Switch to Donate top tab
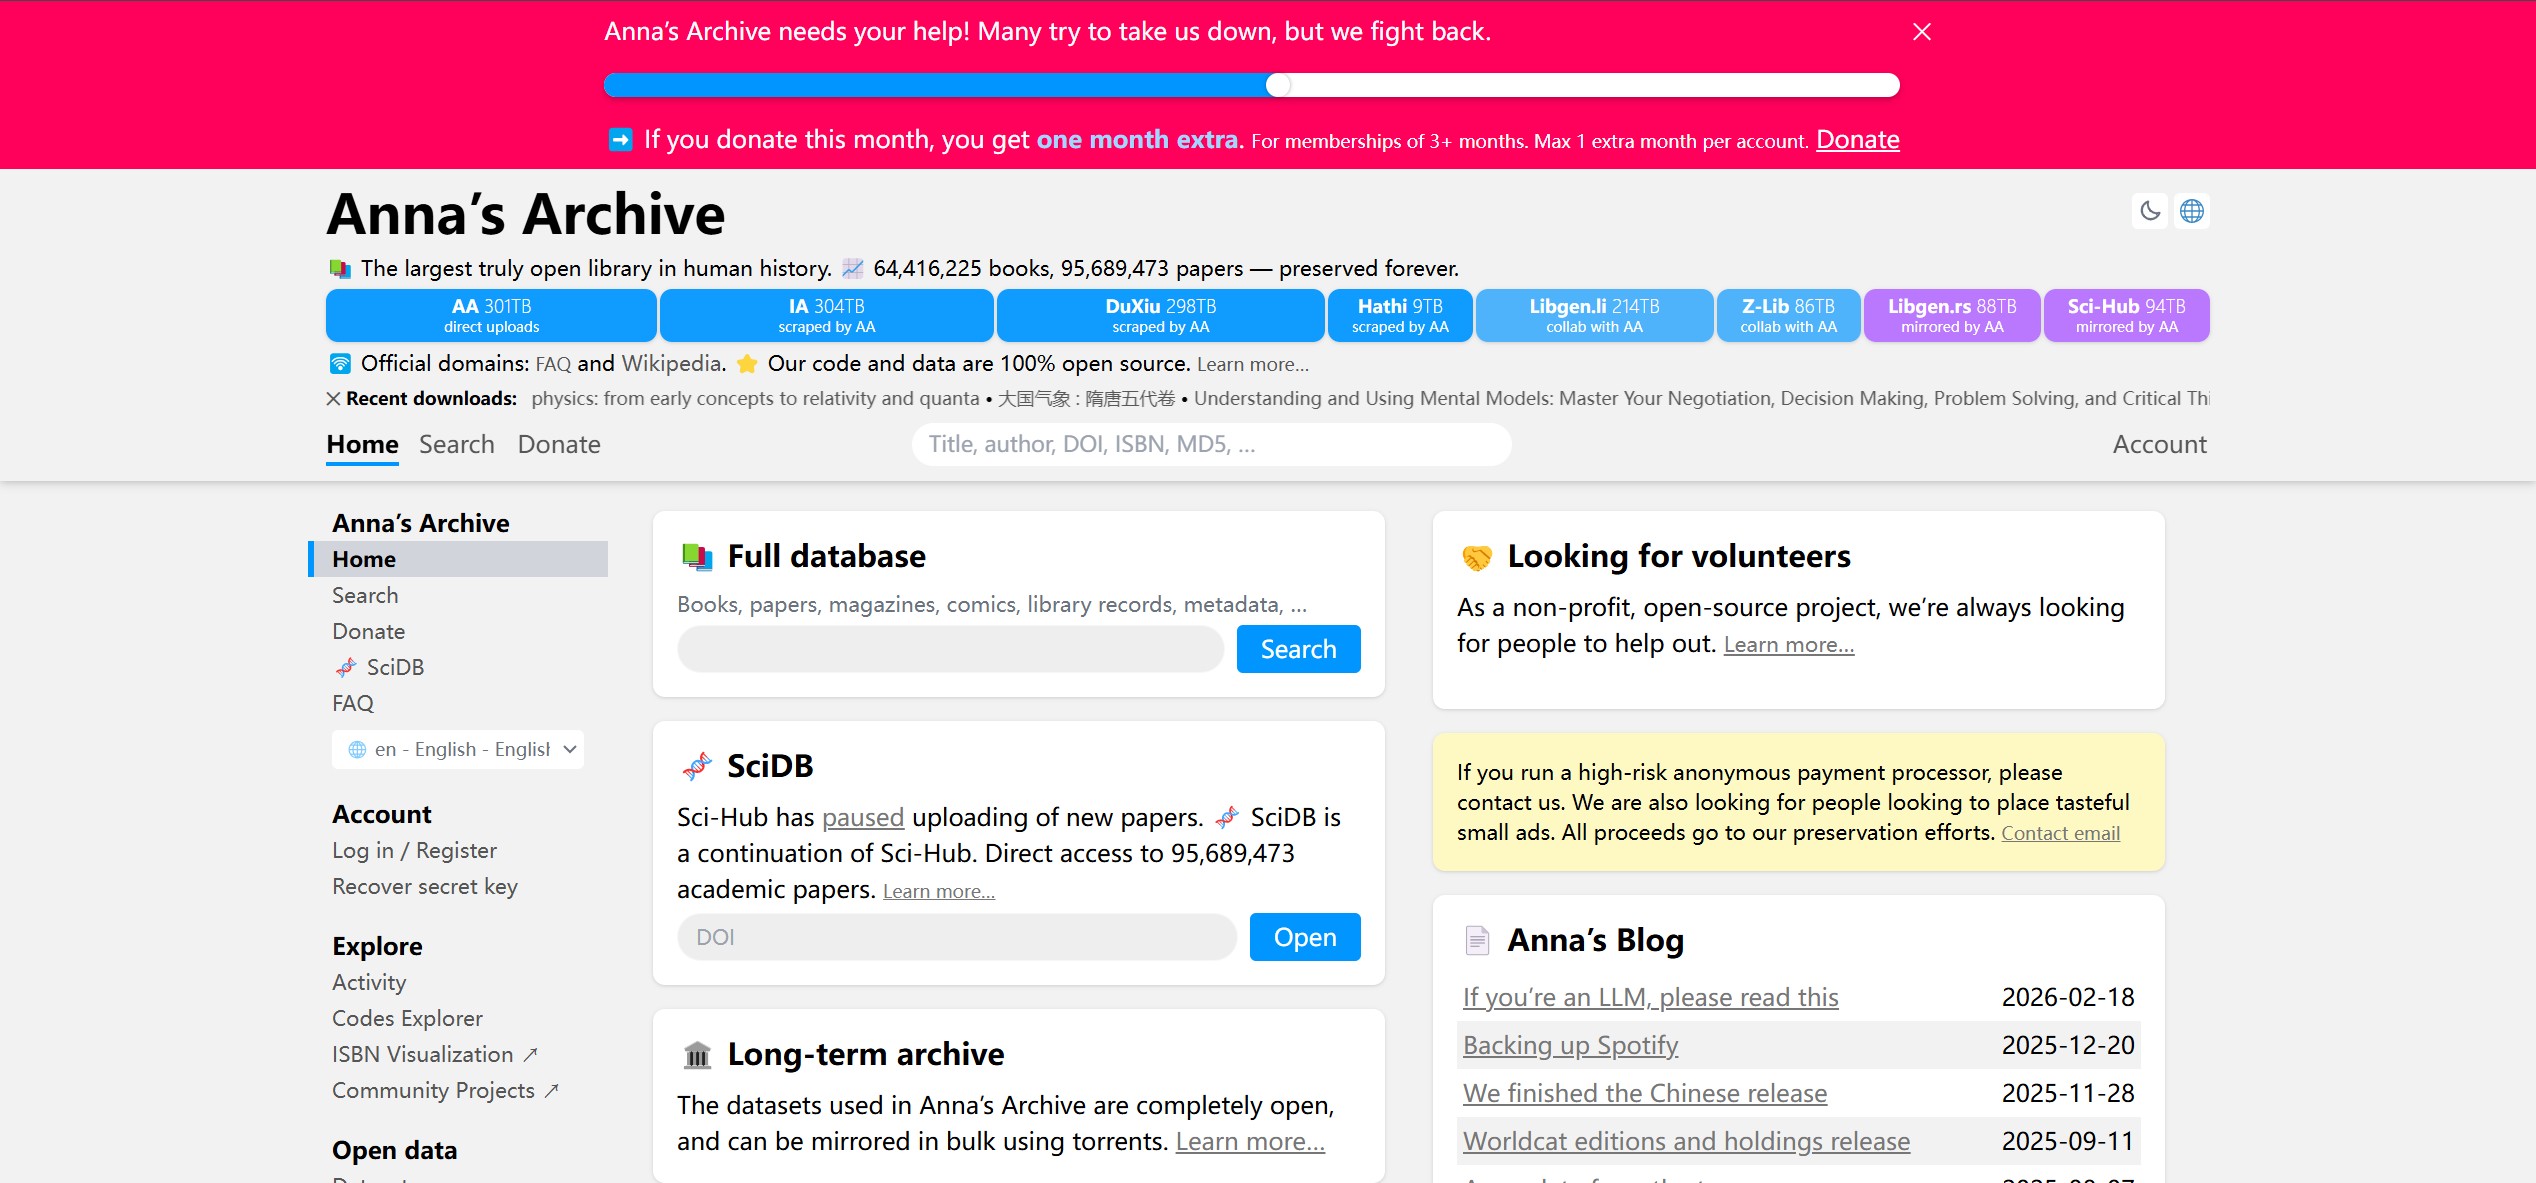The image size is (2536, 1183). tap(559, 445)
